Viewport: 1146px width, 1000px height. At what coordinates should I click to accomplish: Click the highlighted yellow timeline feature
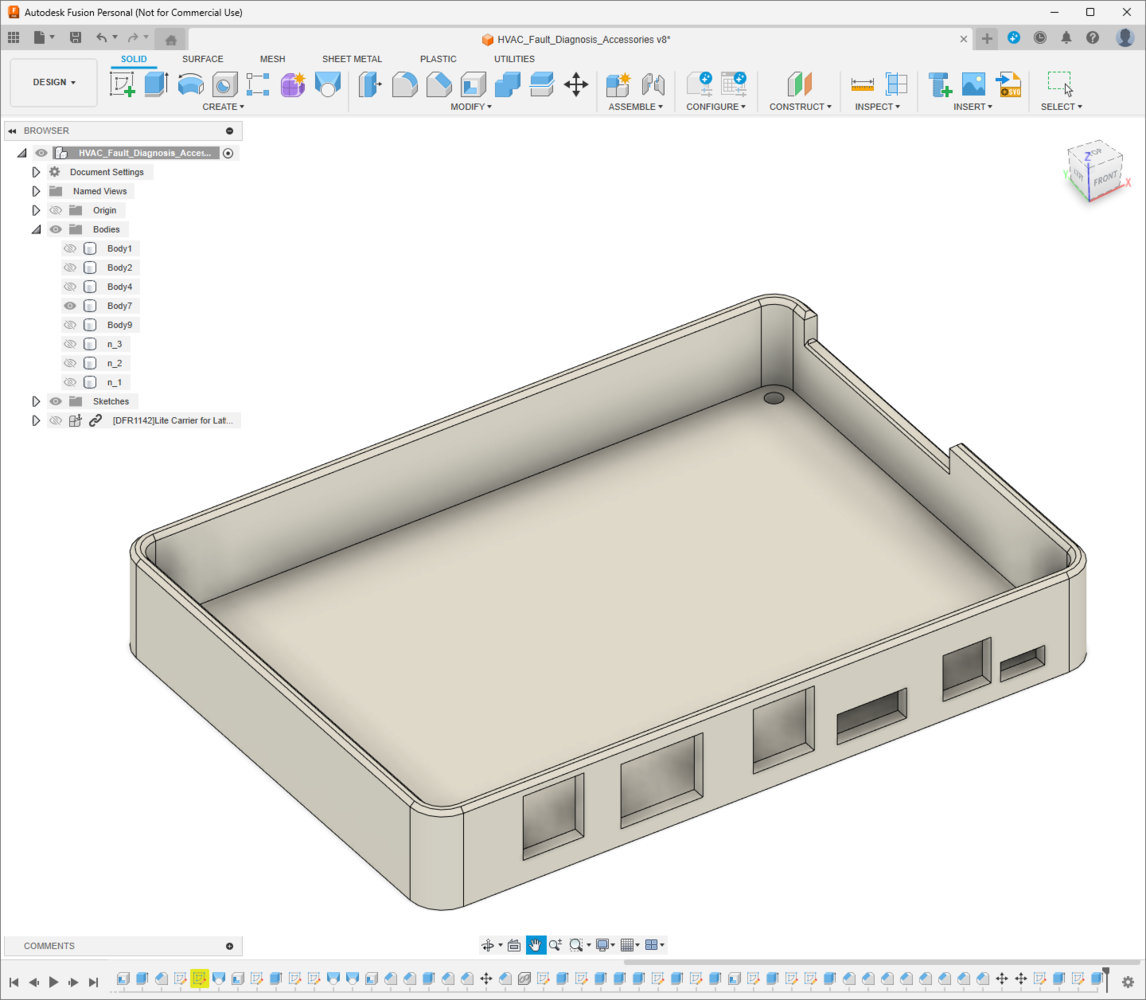coord(200,978)
